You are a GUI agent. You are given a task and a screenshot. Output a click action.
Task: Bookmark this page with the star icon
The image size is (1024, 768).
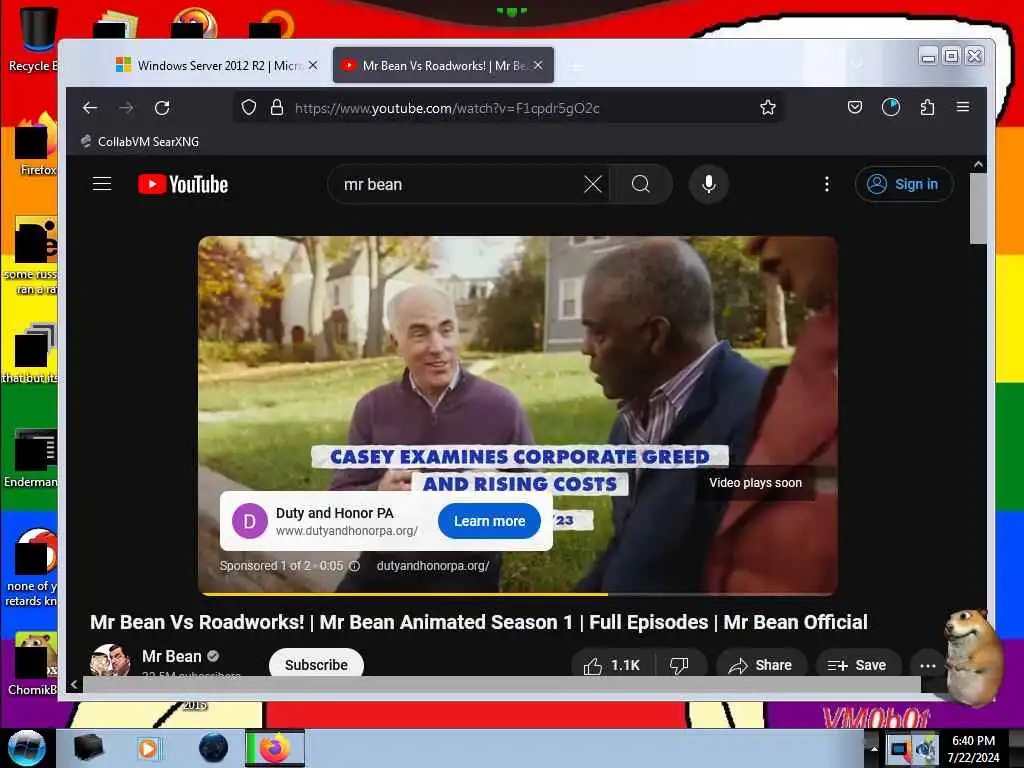click(x=768, y=107)
